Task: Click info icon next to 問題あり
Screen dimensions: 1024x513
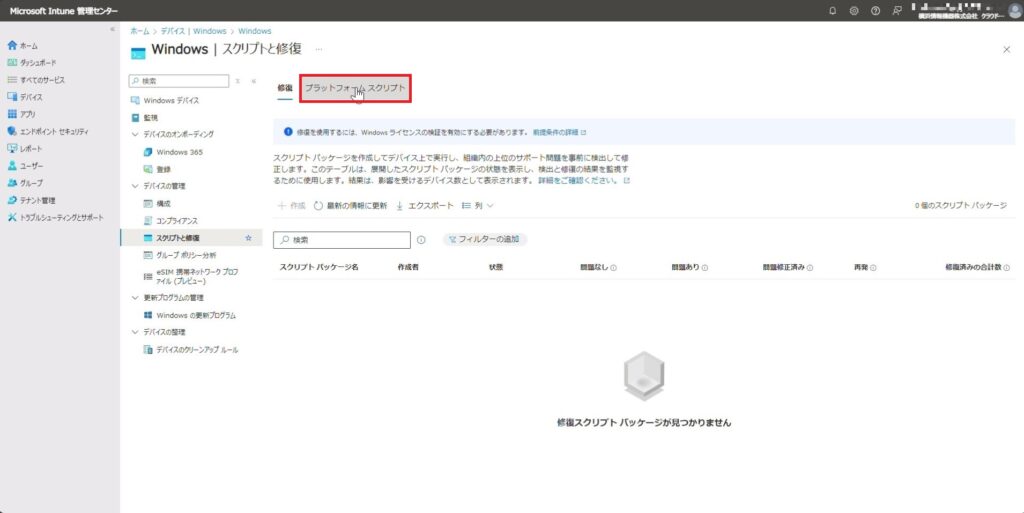Action: [x=705, y=268]
